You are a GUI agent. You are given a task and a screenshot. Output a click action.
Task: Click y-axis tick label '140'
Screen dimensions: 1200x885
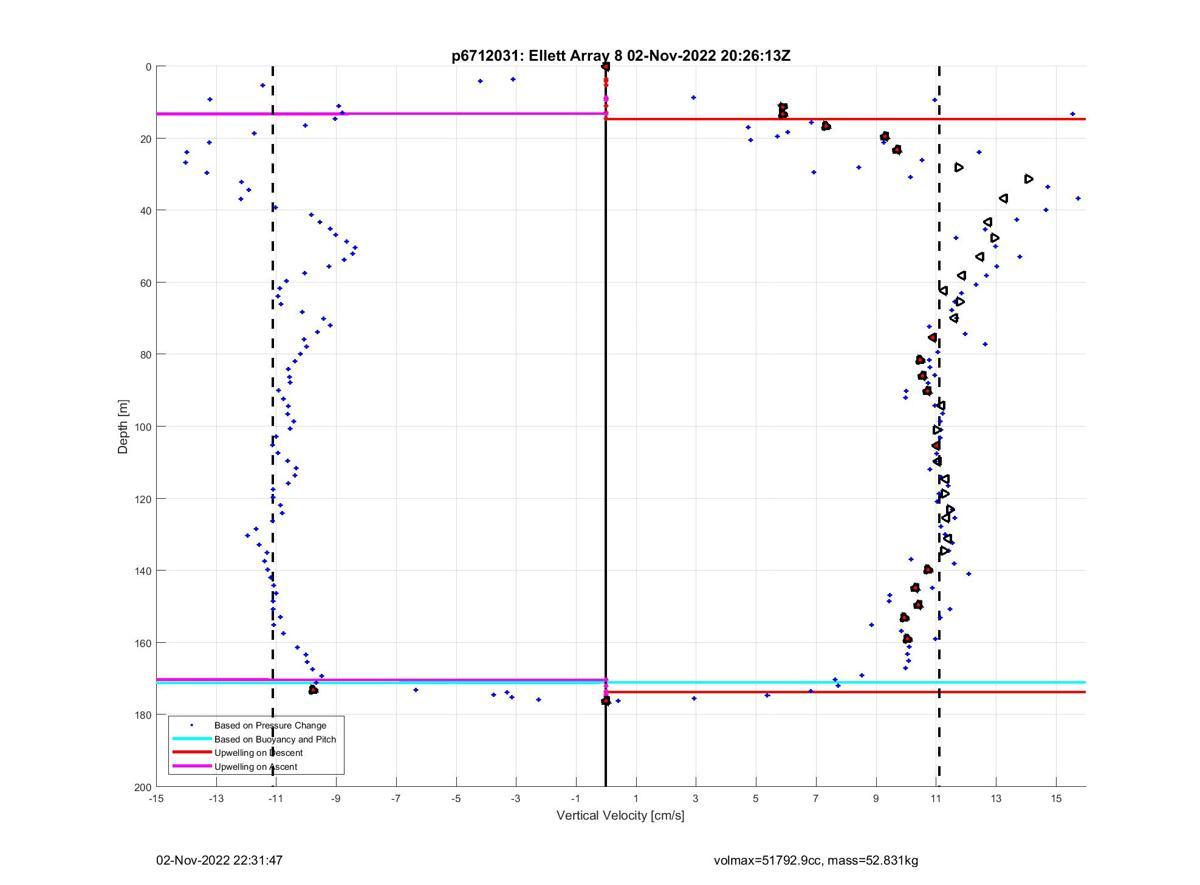pos(142,571)
